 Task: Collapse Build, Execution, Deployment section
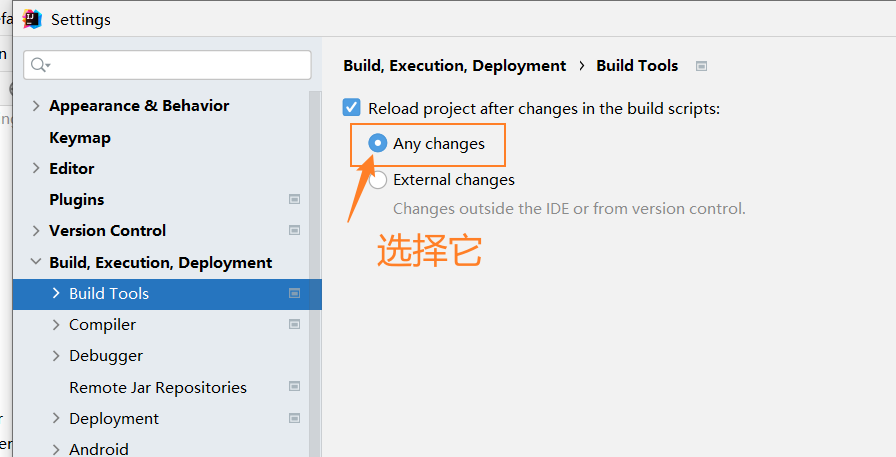click(x=37, y=263)
